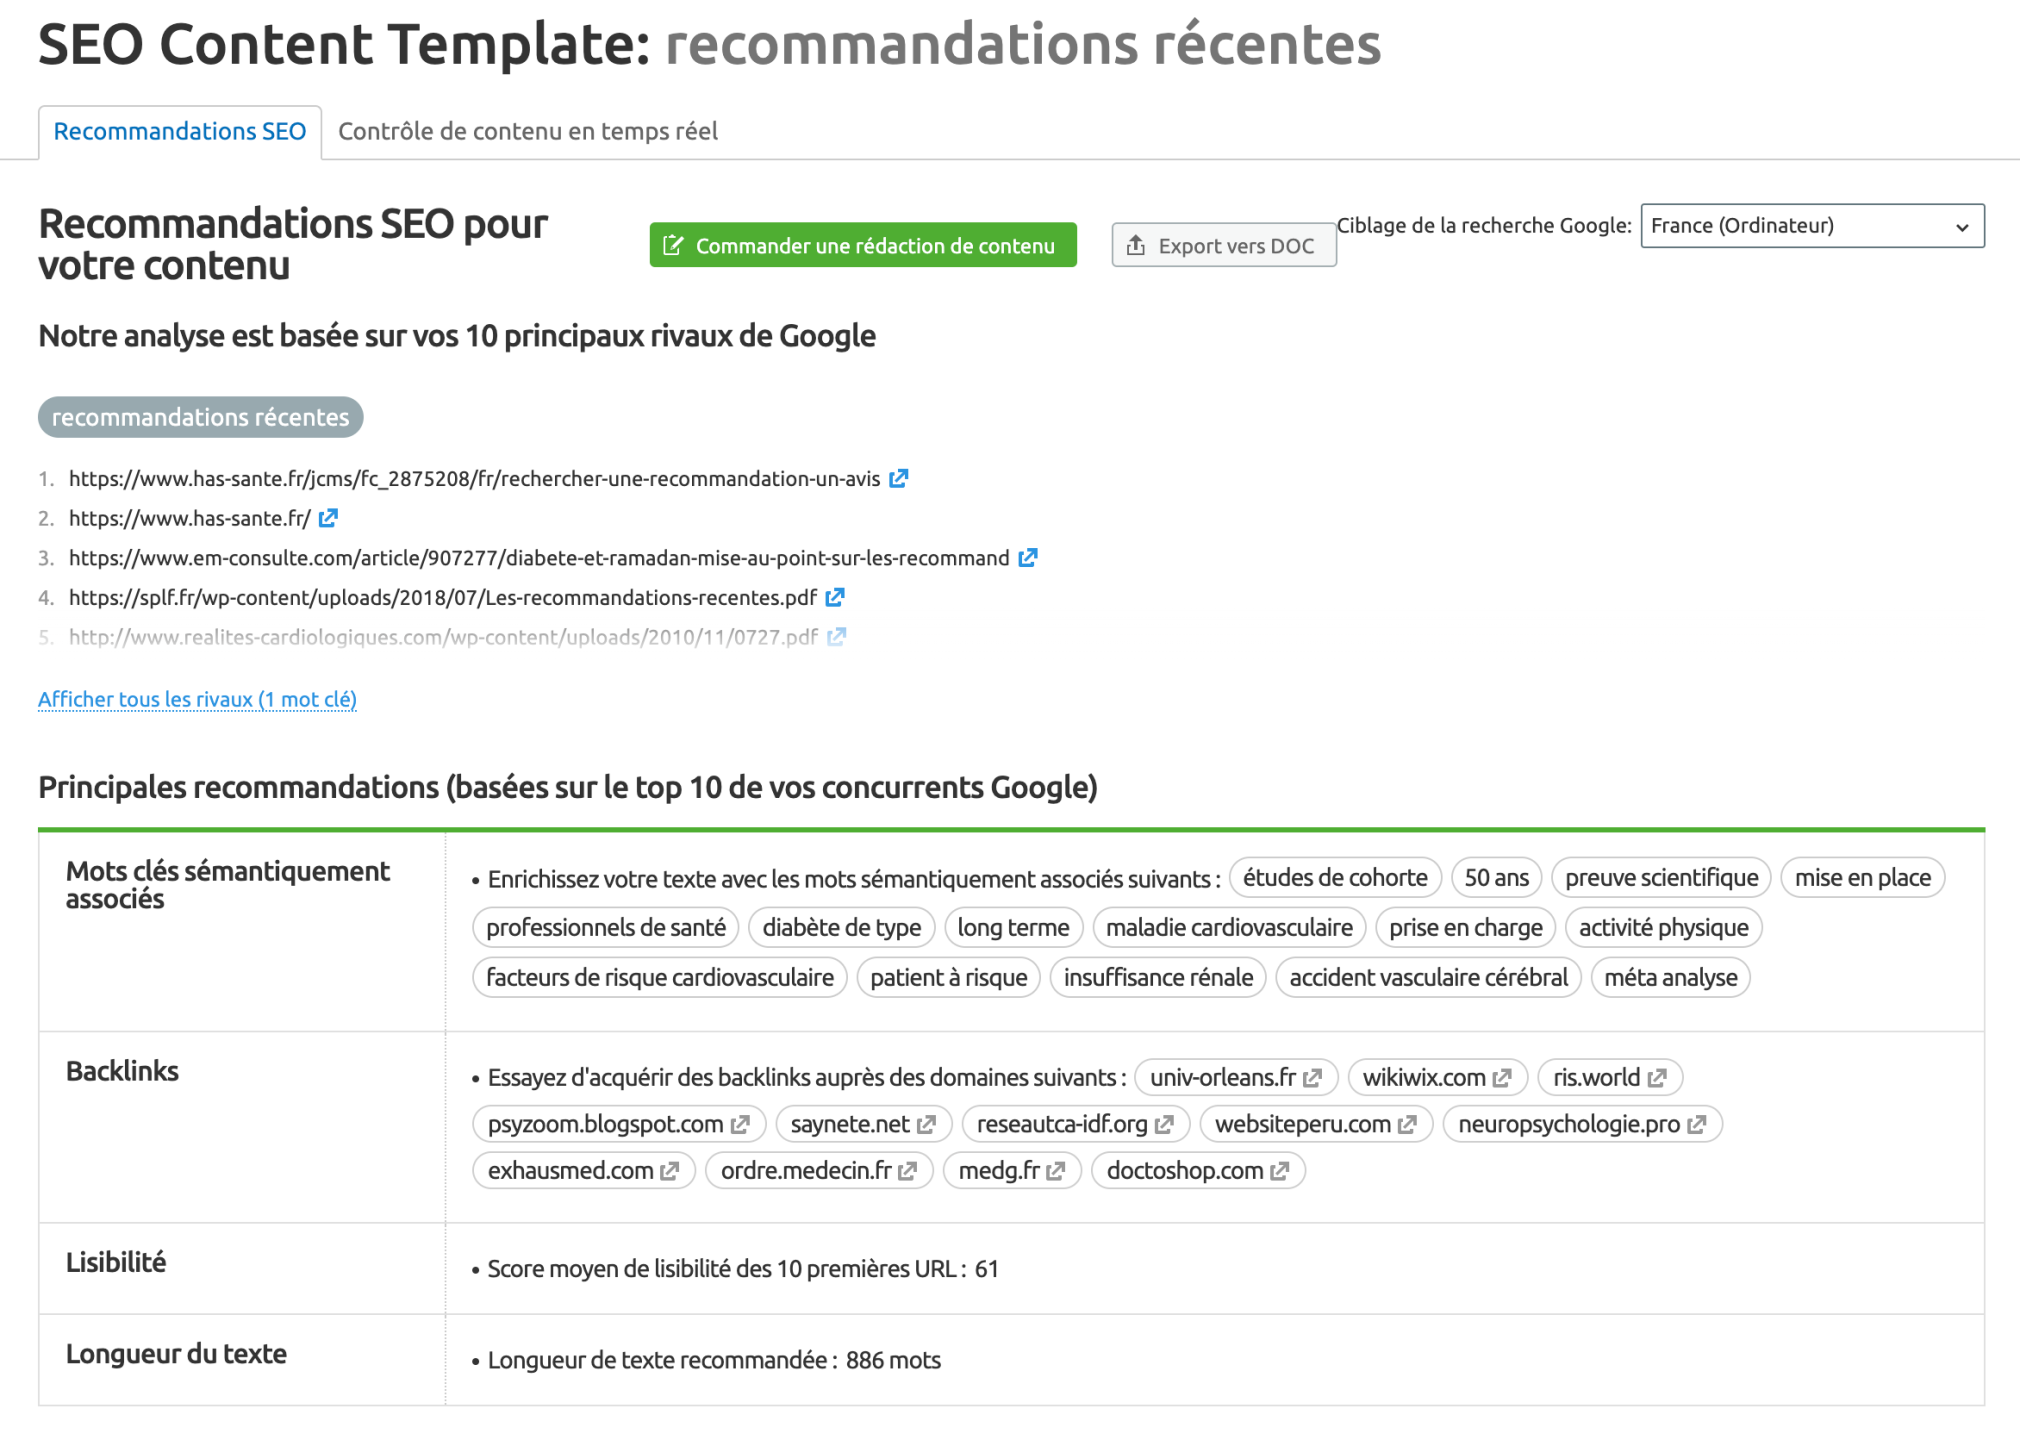2020x1446 pixels.
Task: Click the pencil icon on the green order button
Action: [x=673, y=245]
